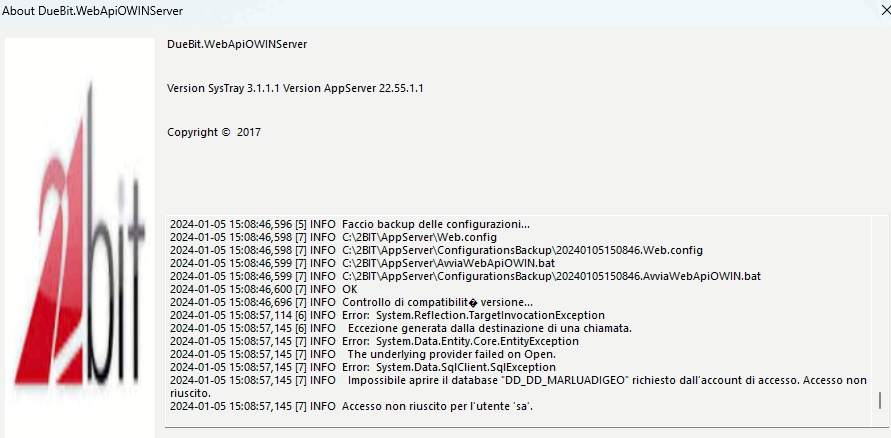Select 'System.Data.Entity.Core.EntityException' error line

coord(374,341)
